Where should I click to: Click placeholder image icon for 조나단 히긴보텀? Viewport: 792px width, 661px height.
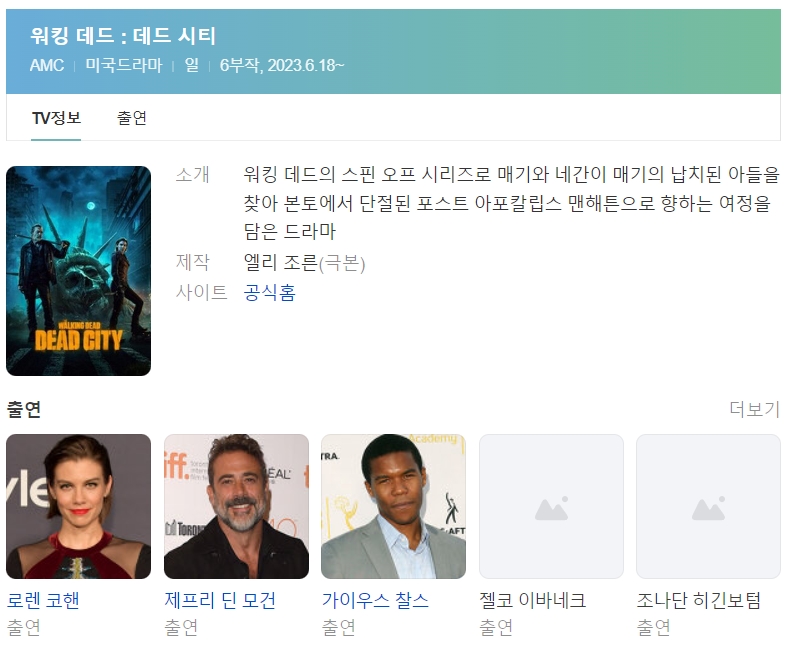pos(708,509)
